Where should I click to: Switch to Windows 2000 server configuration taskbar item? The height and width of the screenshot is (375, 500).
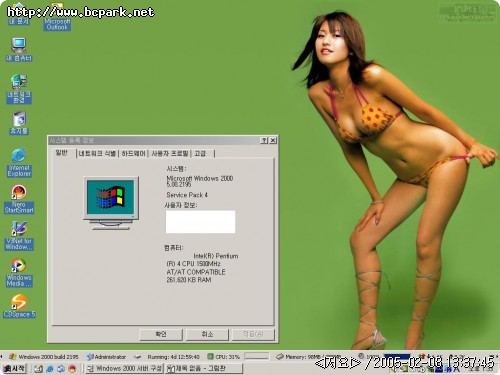[x=124, y=369]
